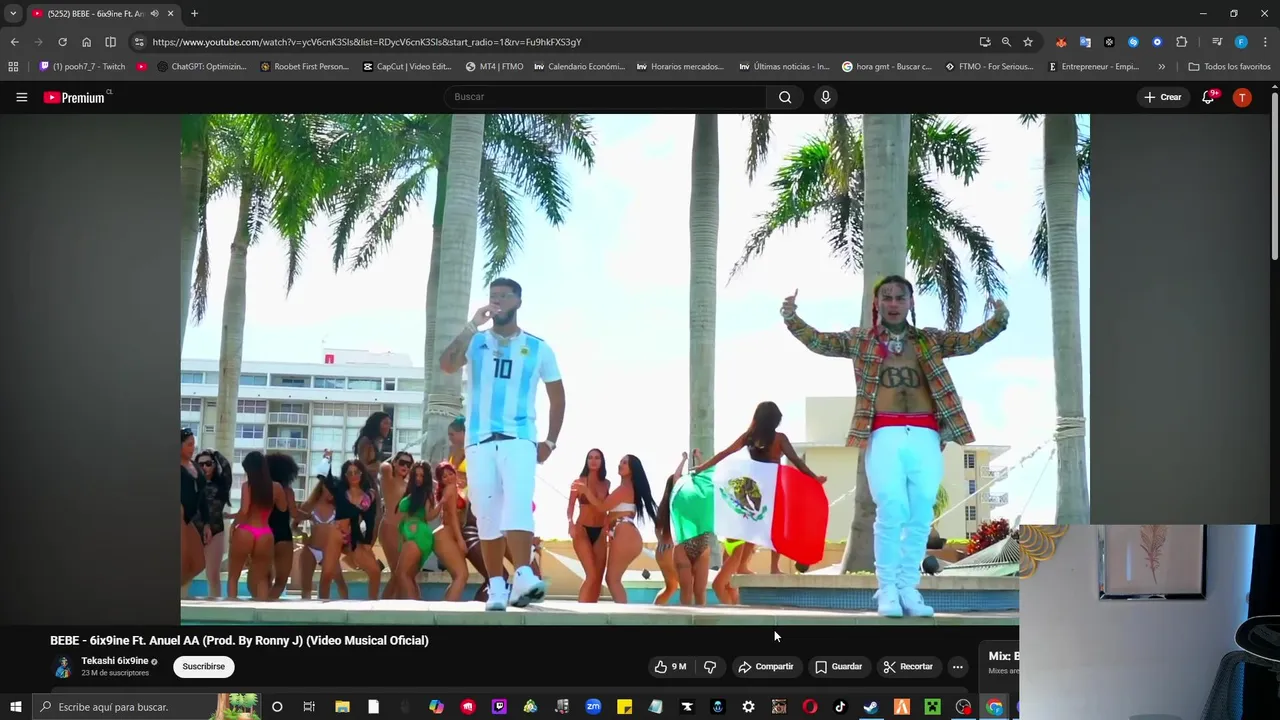This screenshot has width=1280, height=720.
Task: Open ChatGPT Optimizin bookmark
Action: [203, 67]
